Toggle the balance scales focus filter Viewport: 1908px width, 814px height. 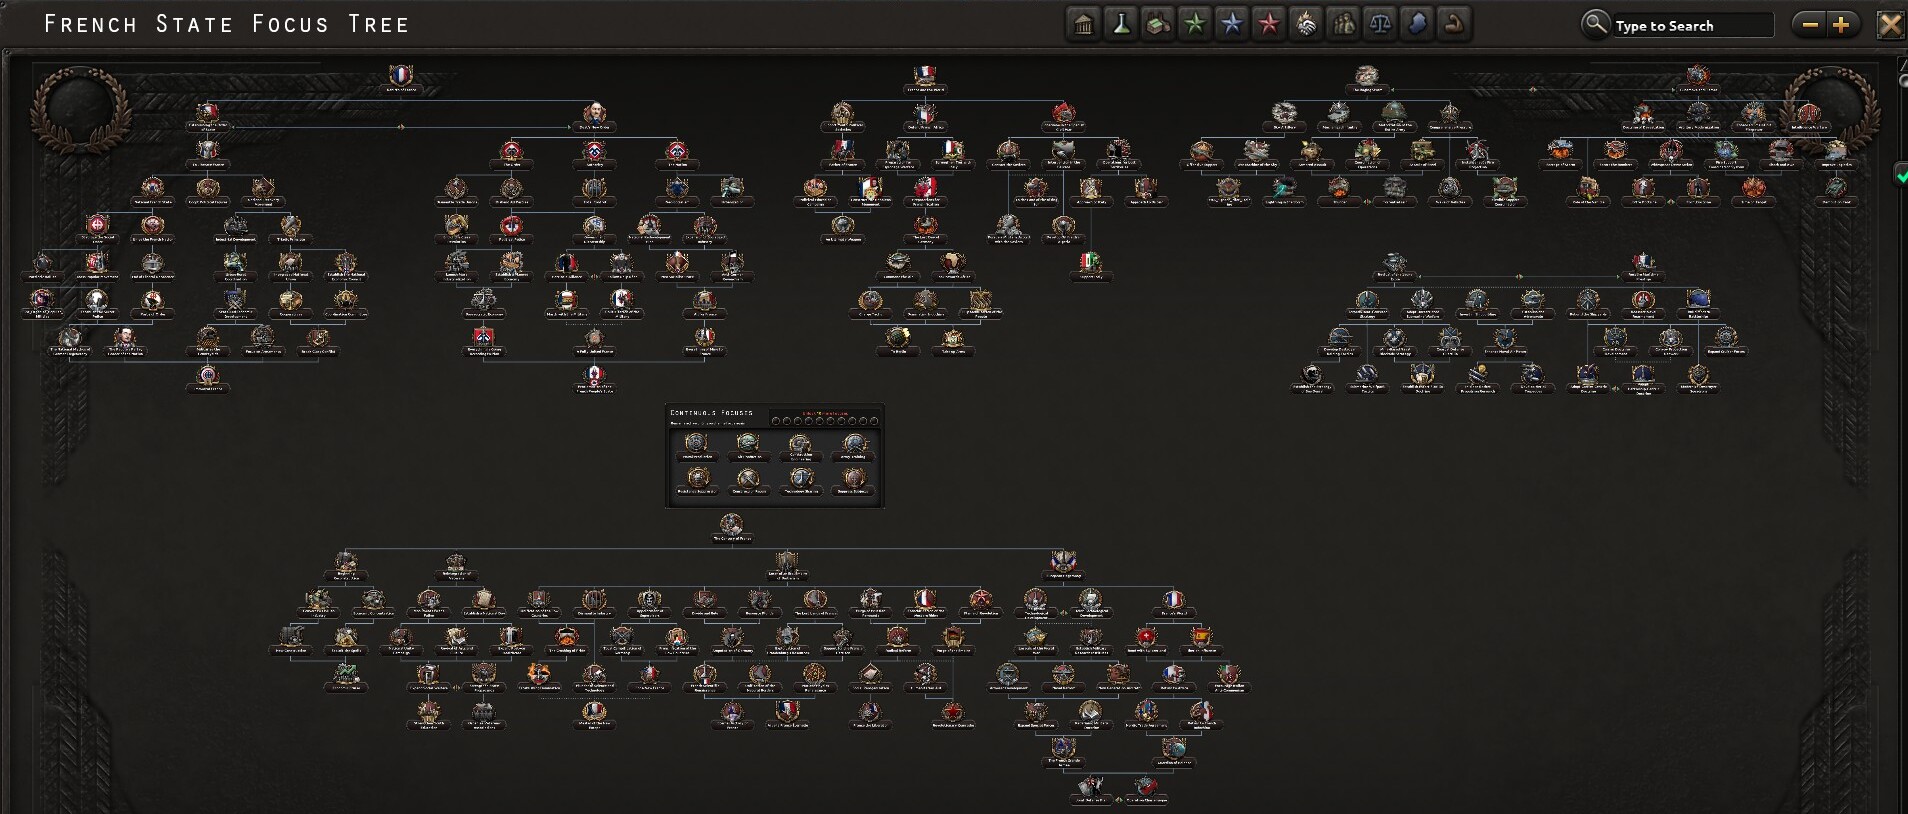pyautogui.click(x=1381, y=24)
